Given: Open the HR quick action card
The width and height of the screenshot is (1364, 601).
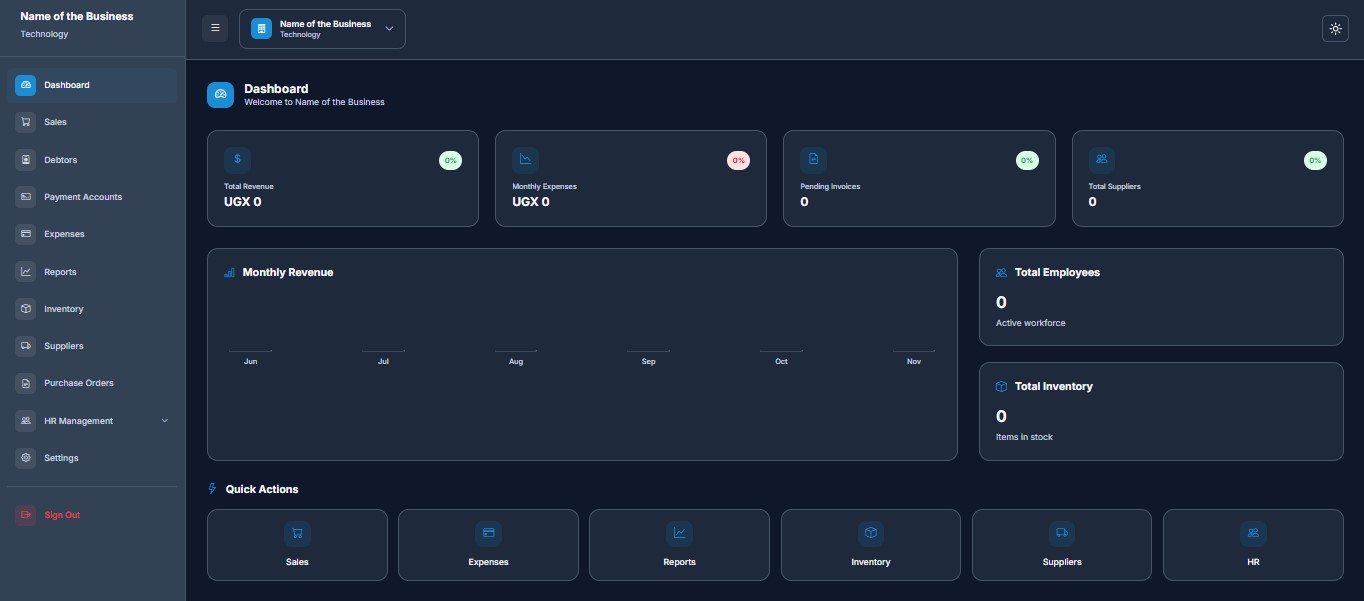Looking at the screenshot, I should point(1253,545).
